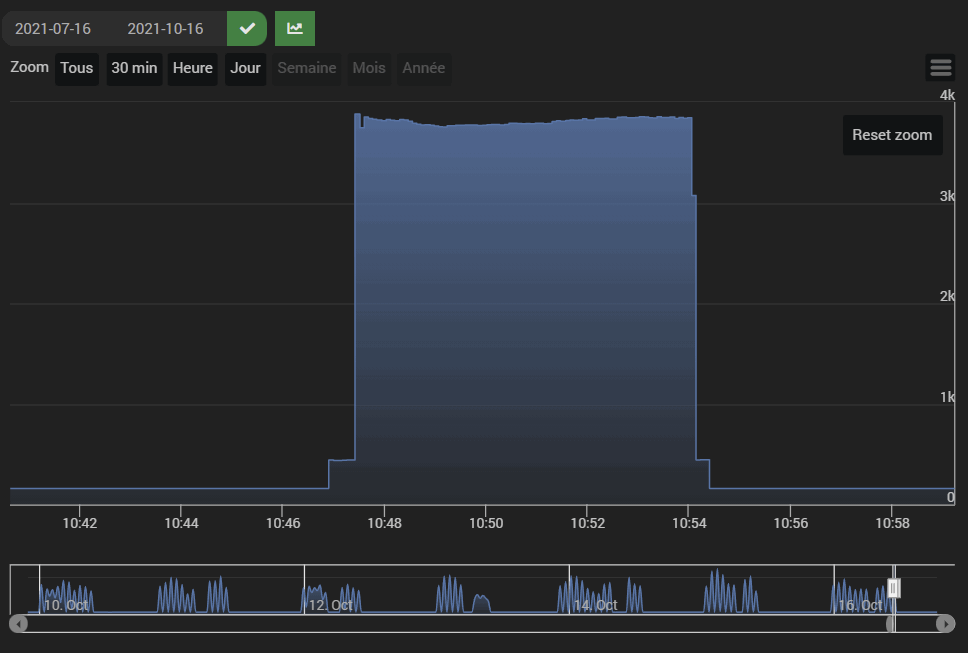Select the Tous zoom range
968x653 pixels.
(77, 68)
